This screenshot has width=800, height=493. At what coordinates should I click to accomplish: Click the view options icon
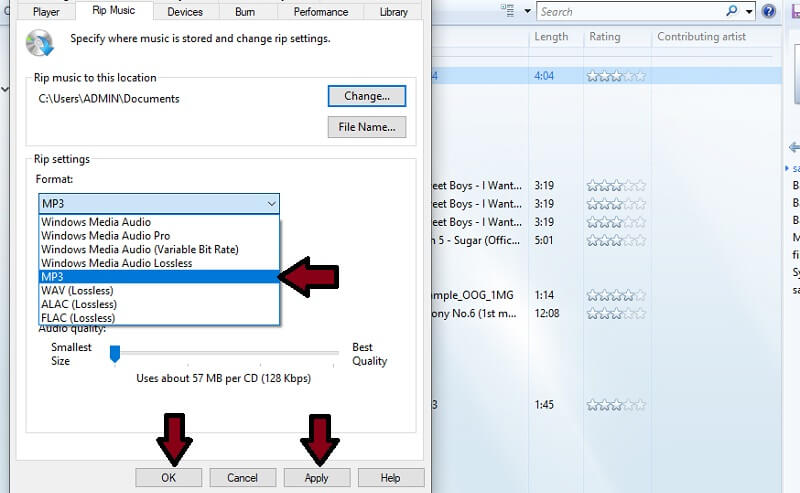[508, 11]
